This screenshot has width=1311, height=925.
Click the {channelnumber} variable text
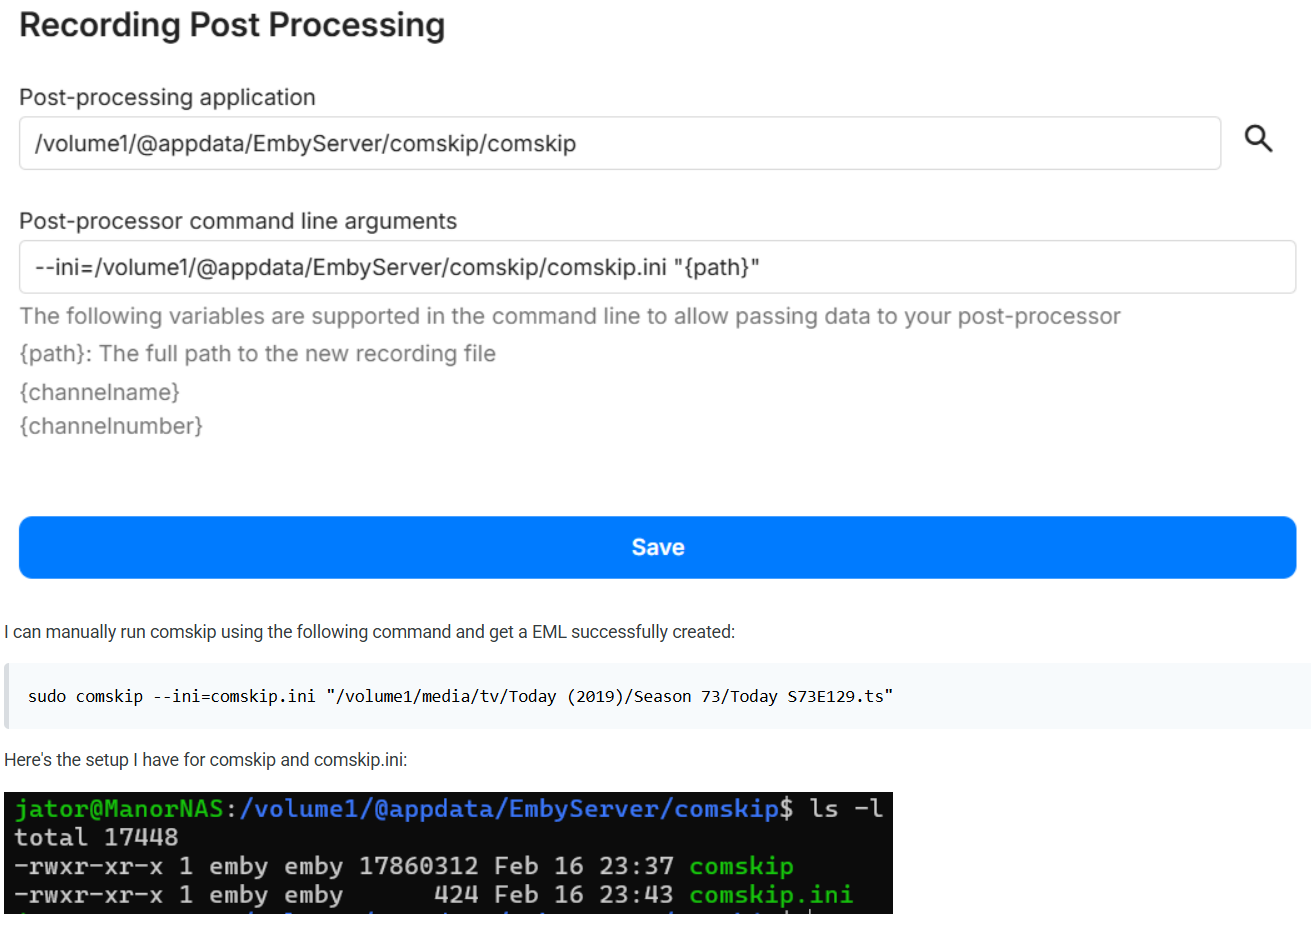111,426
